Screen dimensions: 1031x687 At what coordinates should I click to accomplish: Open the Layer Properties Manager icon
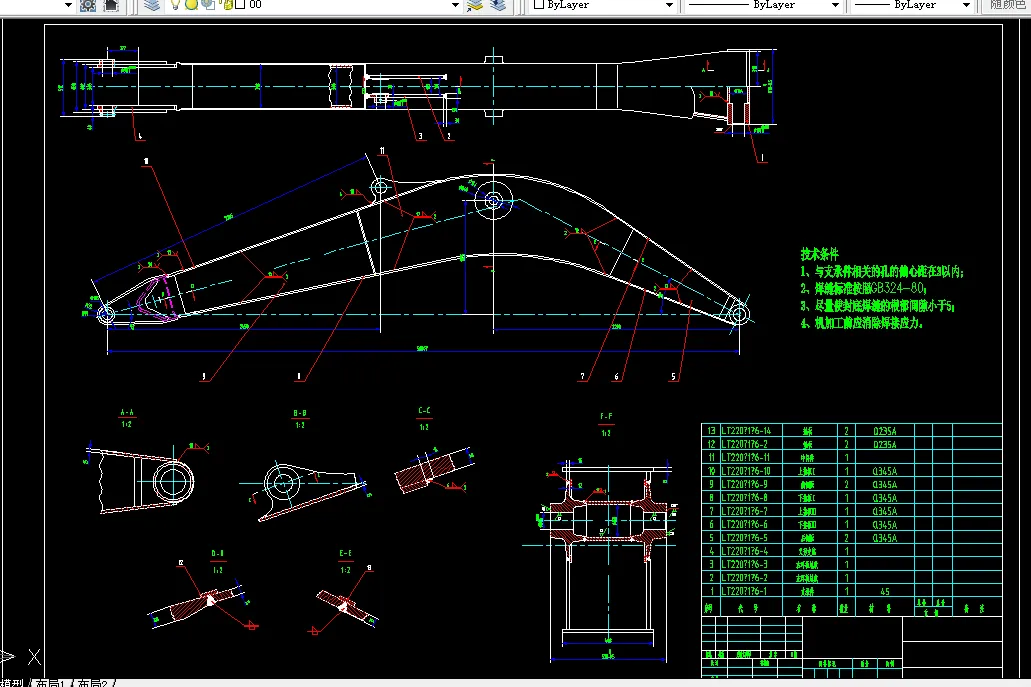(x=152, y=5)
